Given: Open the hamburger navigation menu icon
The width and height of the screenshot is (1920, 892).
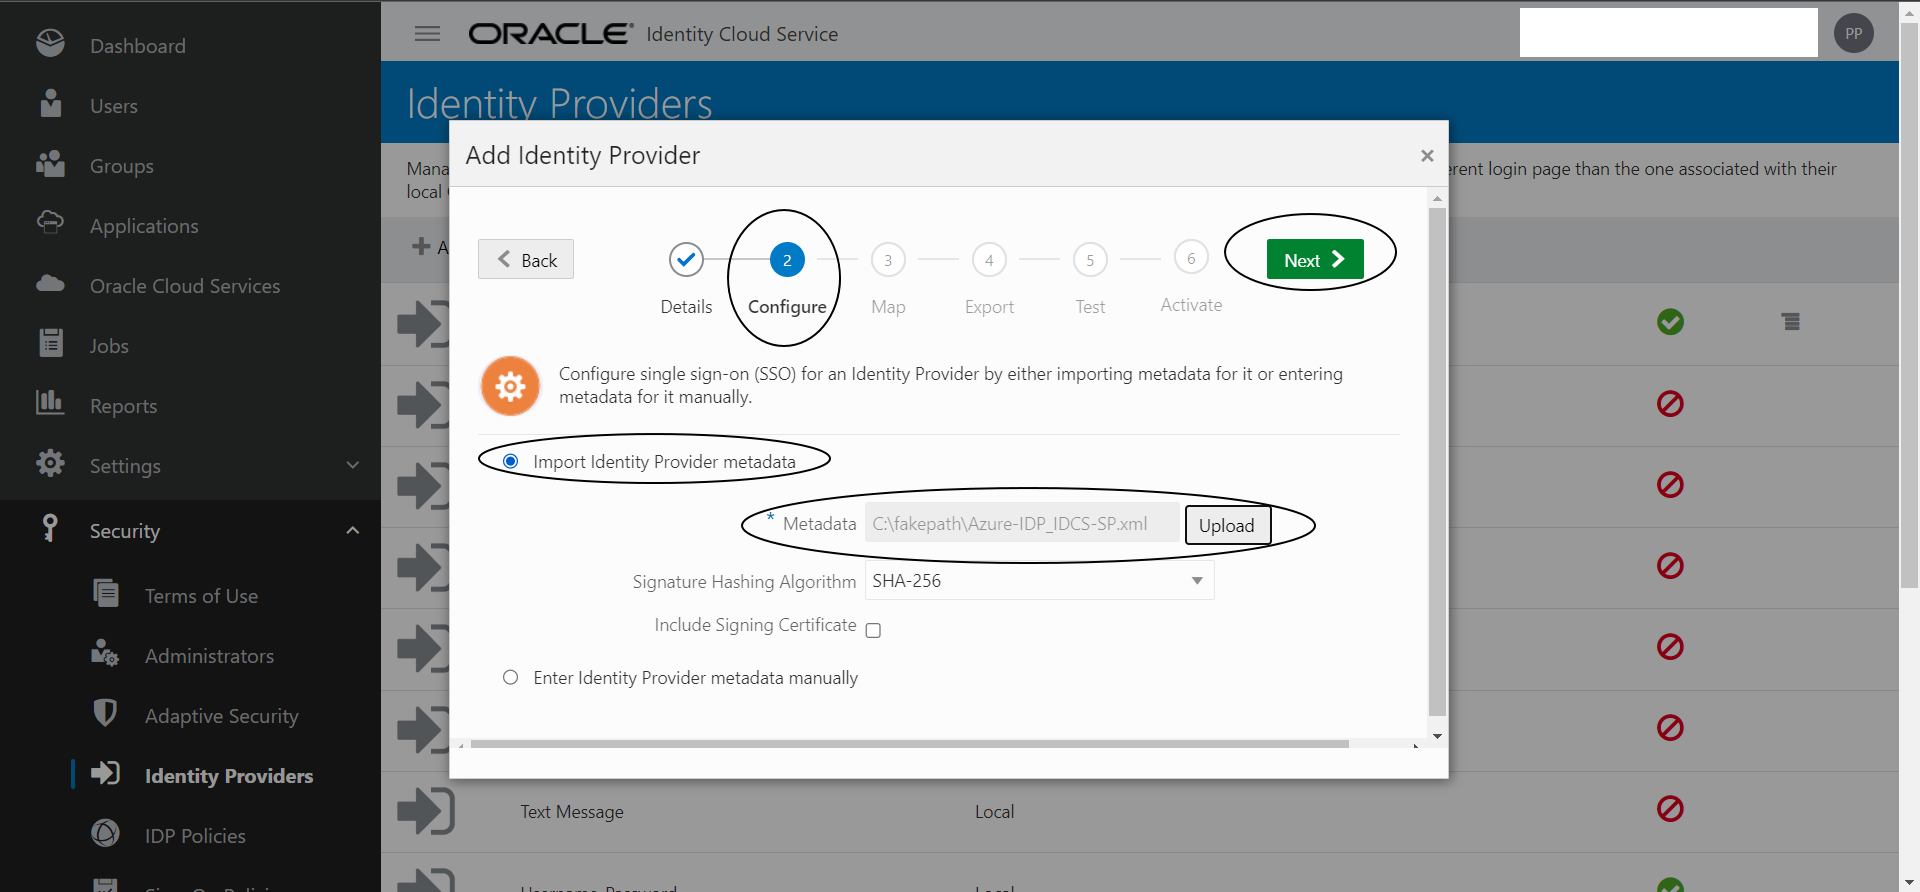Looking at the screenshot, I should [x=427, y=34].
